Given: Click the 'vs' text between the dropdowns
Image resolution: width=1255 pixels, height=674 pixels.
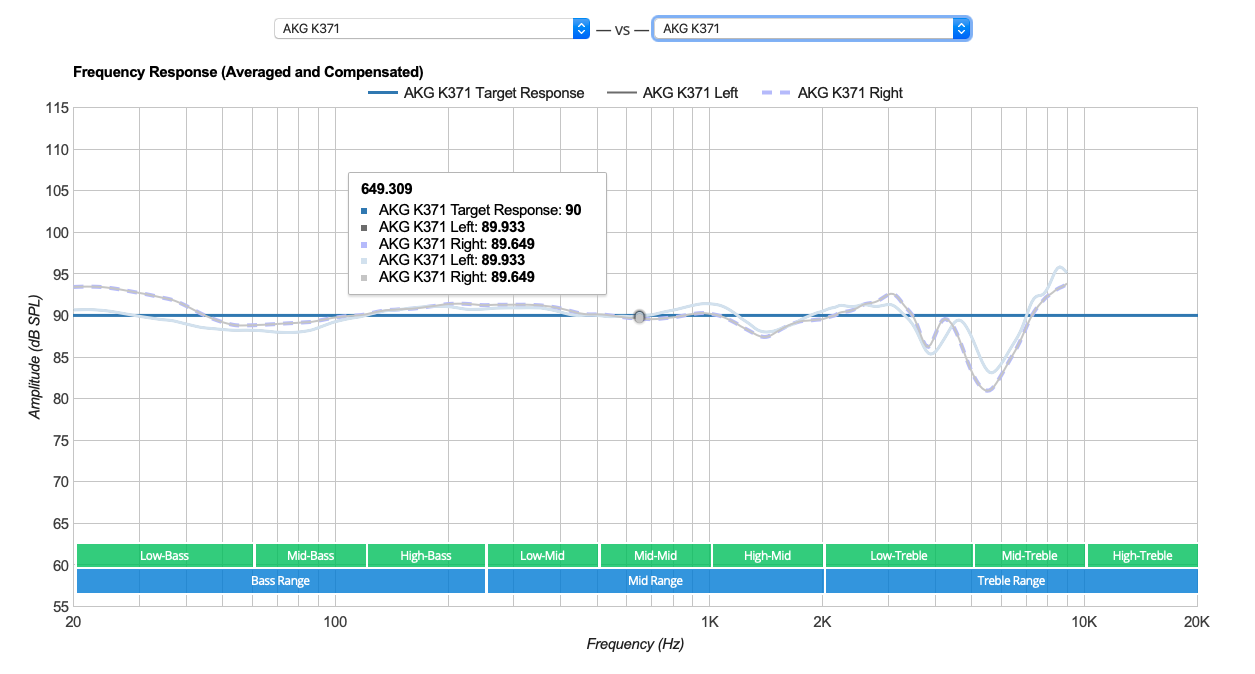Looking at the screenshot, I should [622, 29].
